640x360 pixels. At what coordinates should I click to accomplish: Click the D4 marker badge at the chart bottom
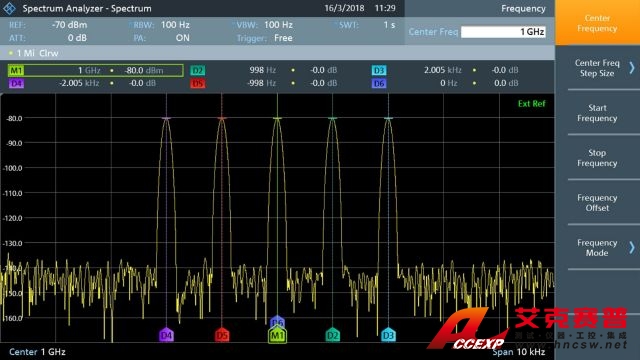pyautogui.click(x=166, y=335)
